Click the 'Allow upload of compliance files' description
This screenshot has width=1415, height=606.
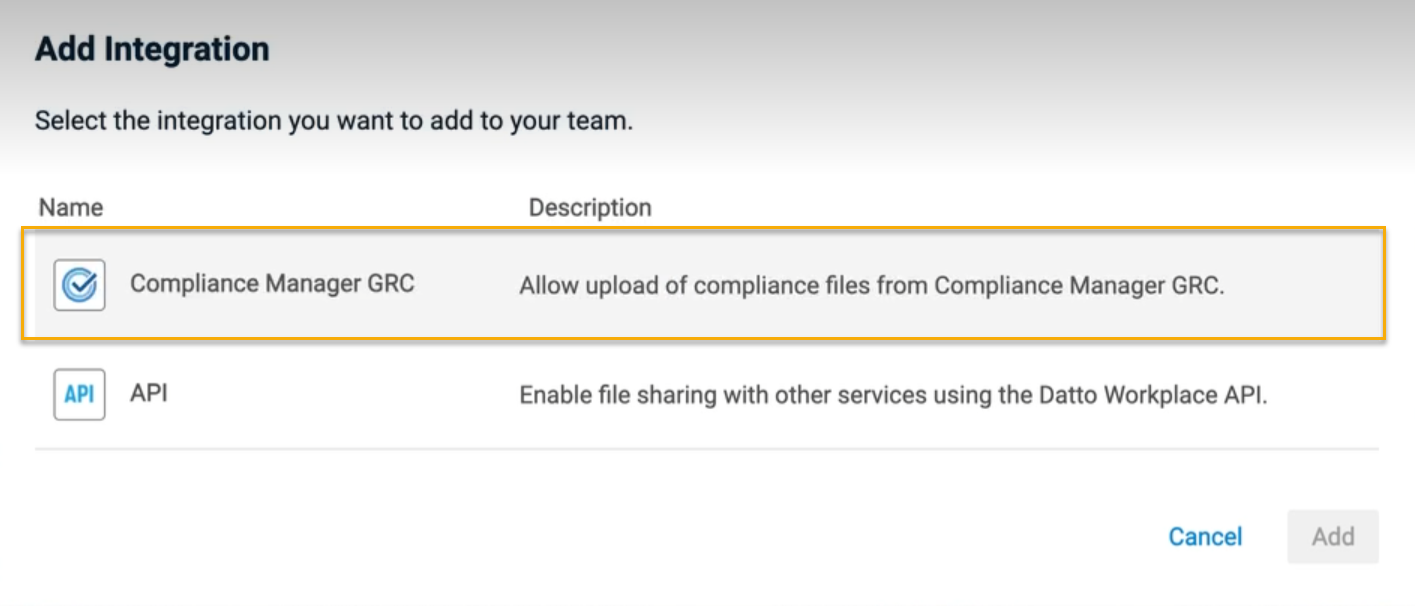click(871, 286)
